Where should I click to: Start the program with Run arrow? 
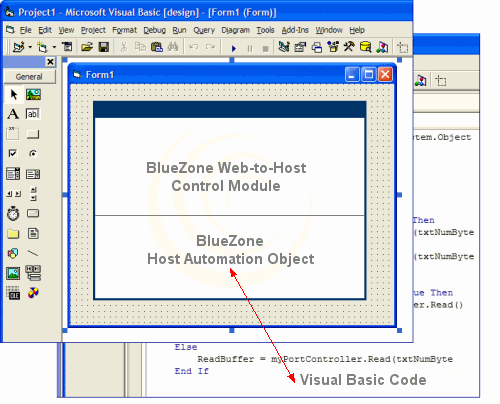click(x=234, y=48)
